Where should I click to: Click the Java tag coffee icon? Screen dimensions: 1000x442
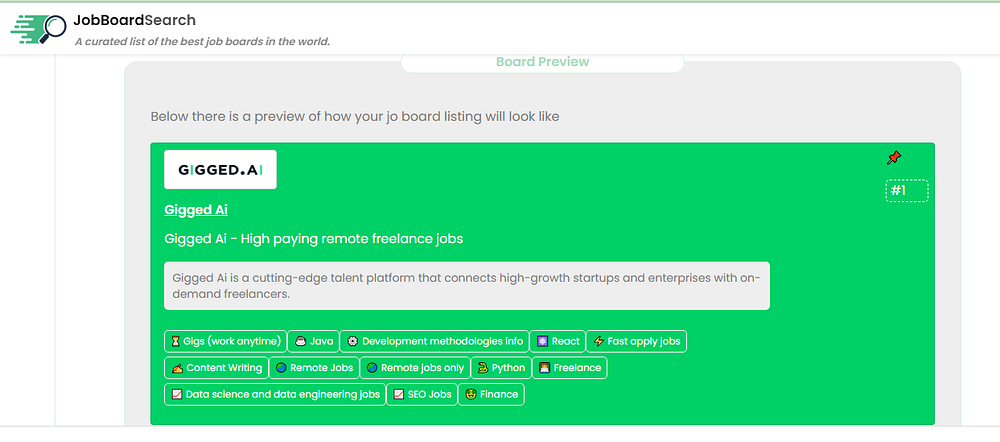299,341
